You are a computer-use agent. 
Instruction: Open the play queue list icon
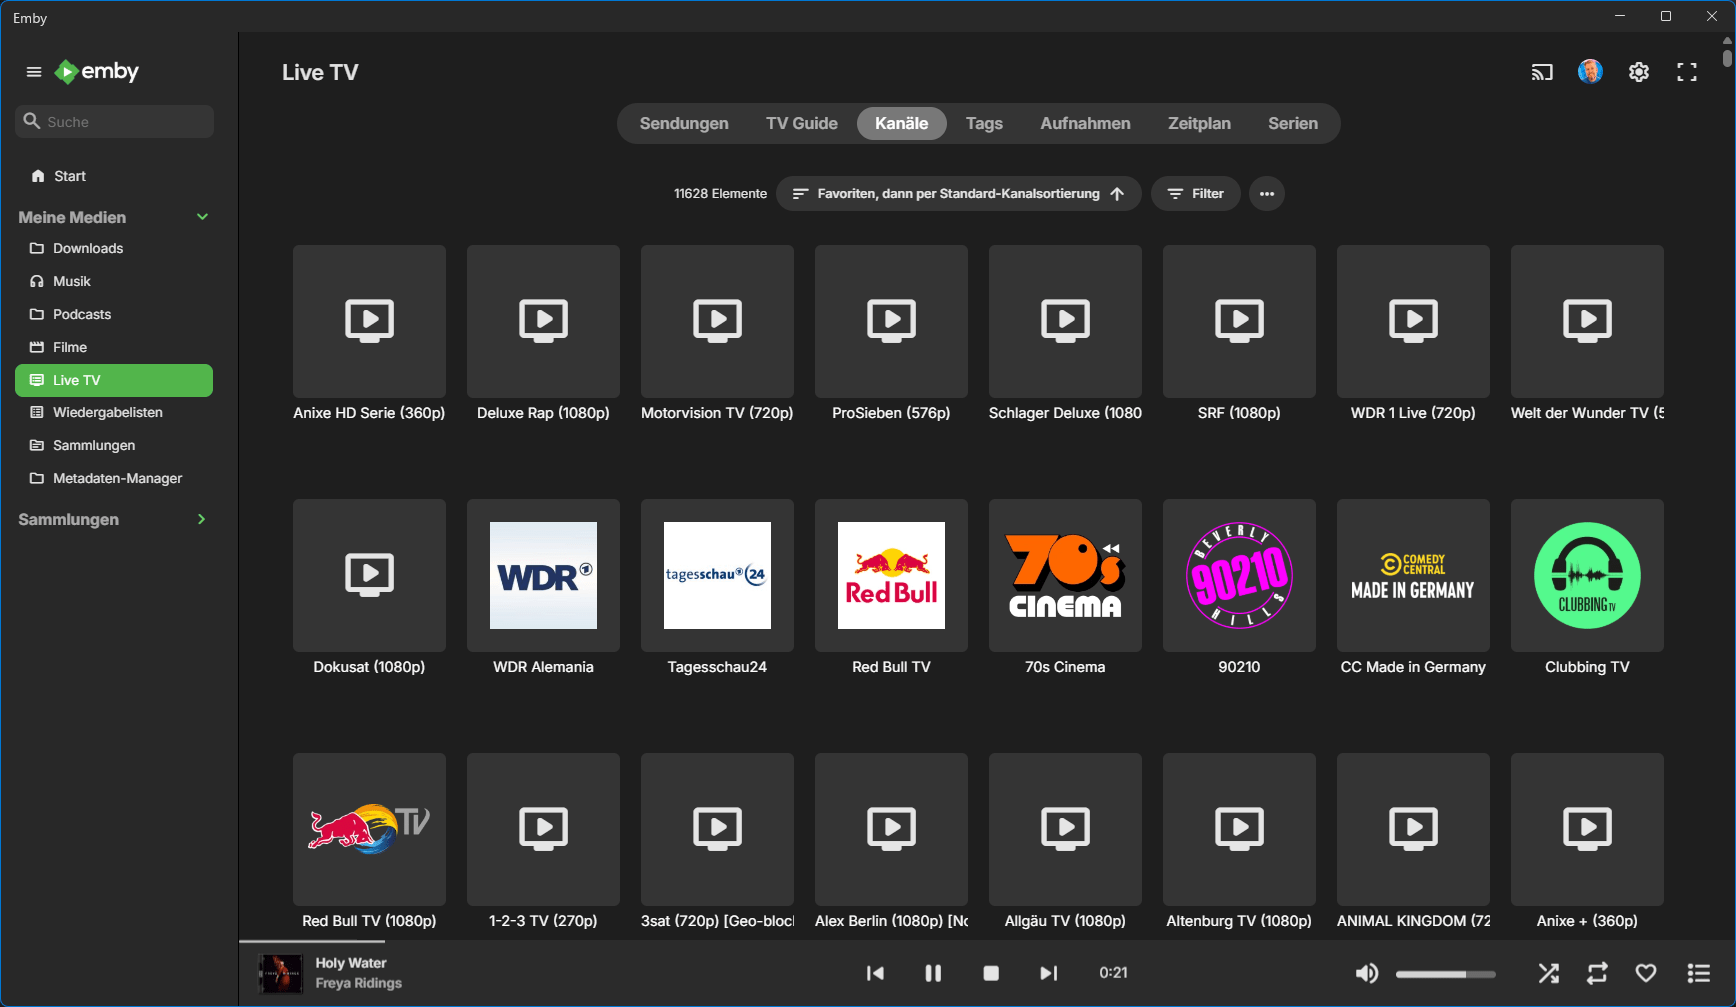tap(1698, 973)
